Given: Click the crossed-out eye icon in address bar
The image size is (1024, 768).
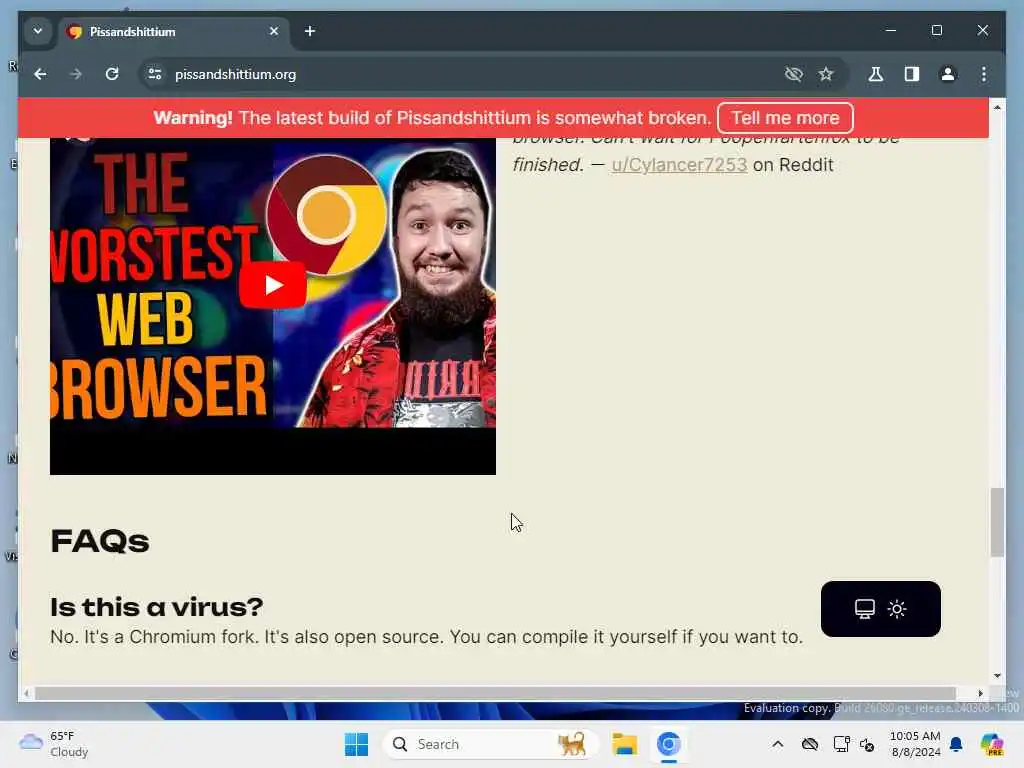Looking at the screenshot, I should coord(793,74).
